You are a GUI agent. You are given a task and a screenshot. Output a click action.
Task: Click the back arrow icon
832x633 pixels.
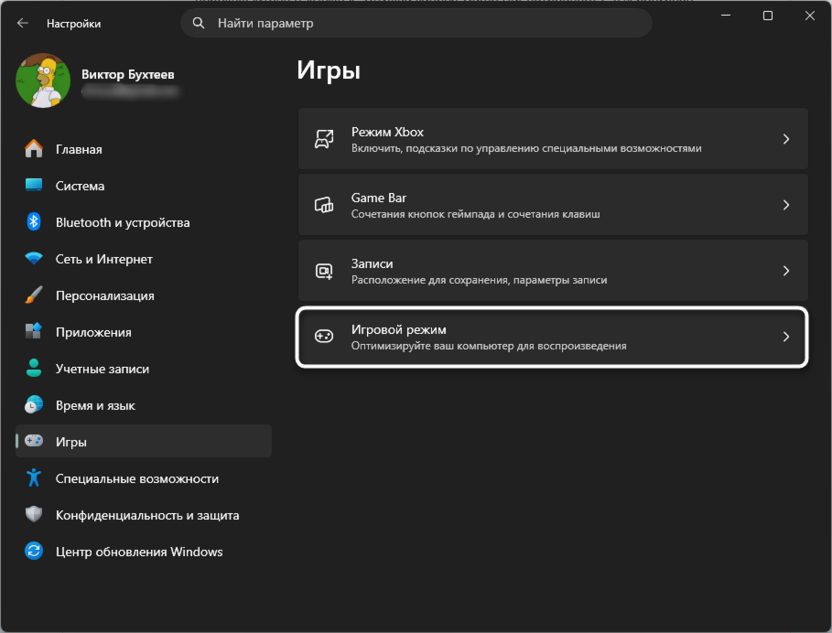tap(22, 23)
